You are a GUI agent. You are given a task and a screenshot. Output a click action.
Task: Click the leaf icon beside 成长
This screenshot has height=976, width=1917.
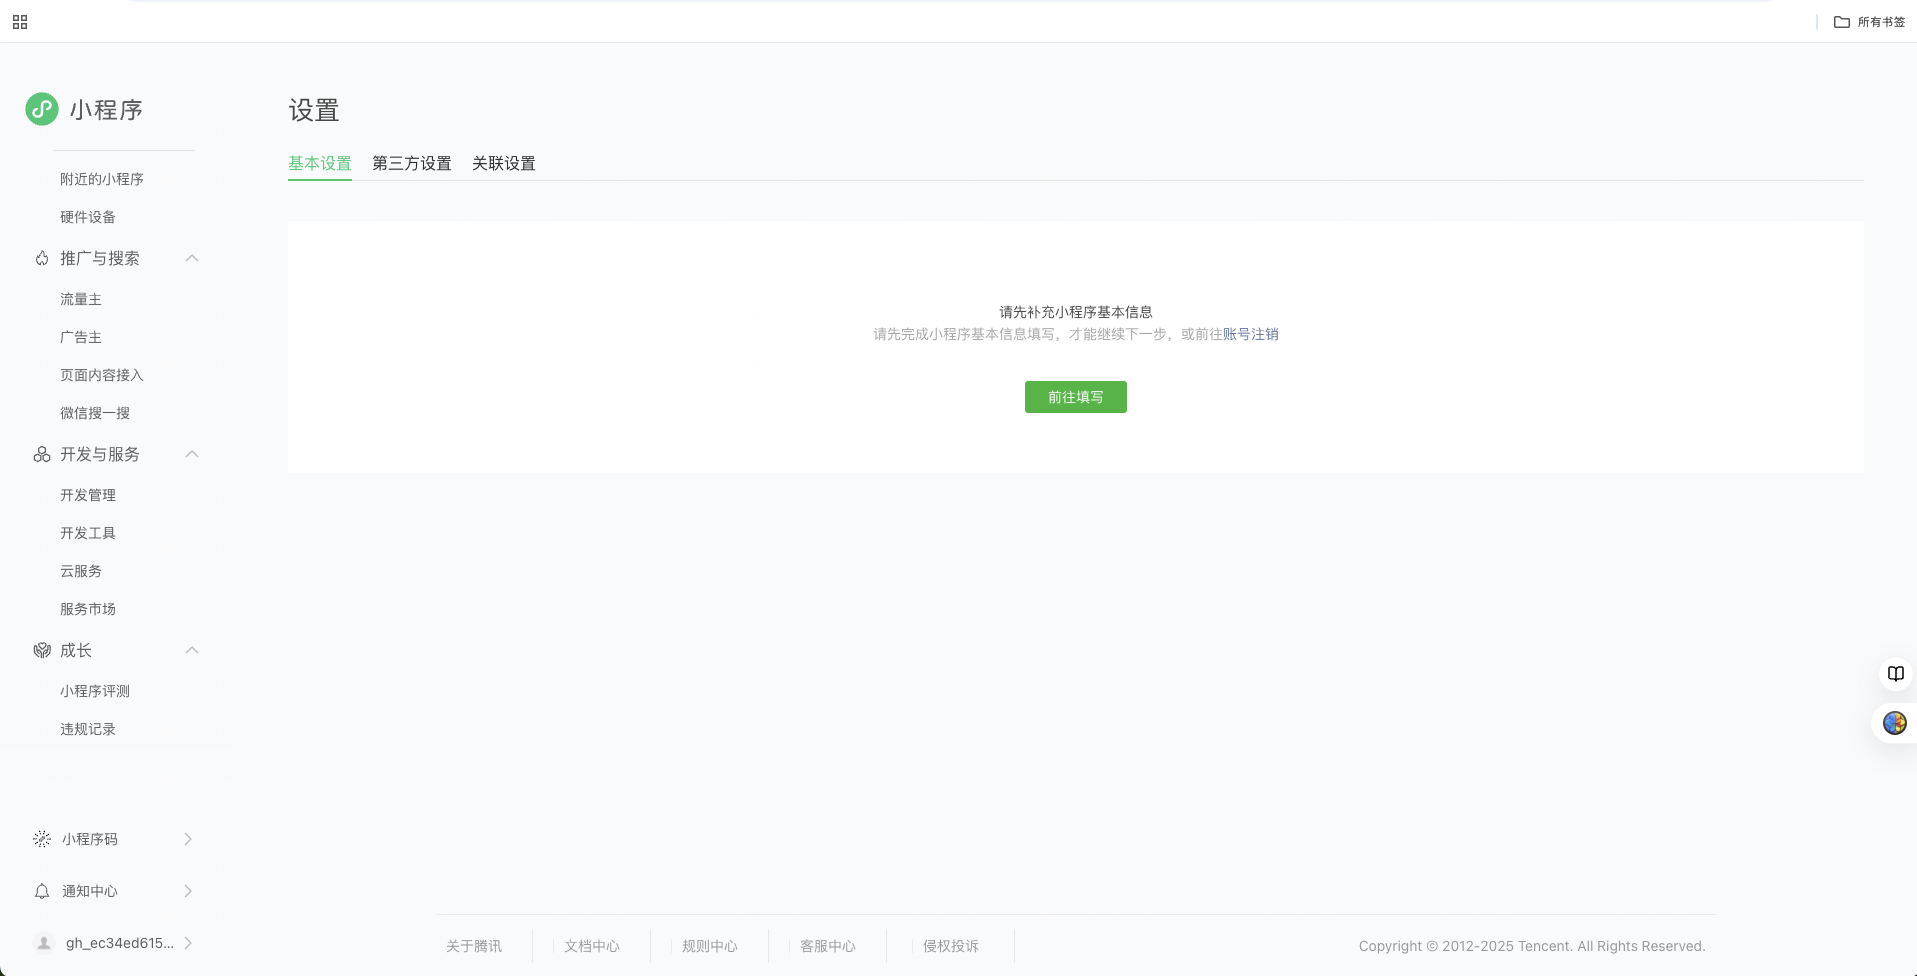[42, 650]
